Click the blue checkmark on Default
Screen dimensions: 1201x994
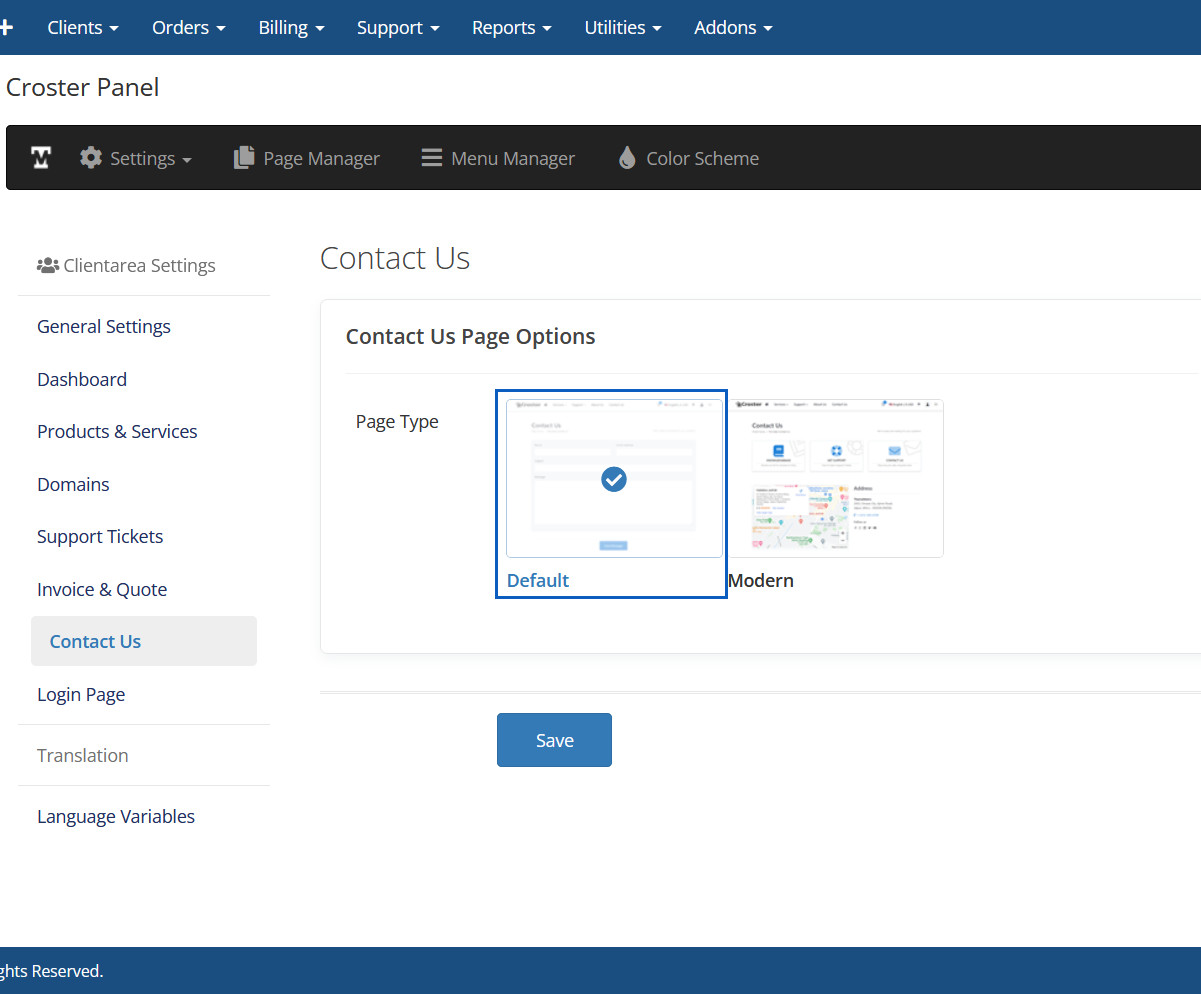pyautogui.click(x=614, y=480)
